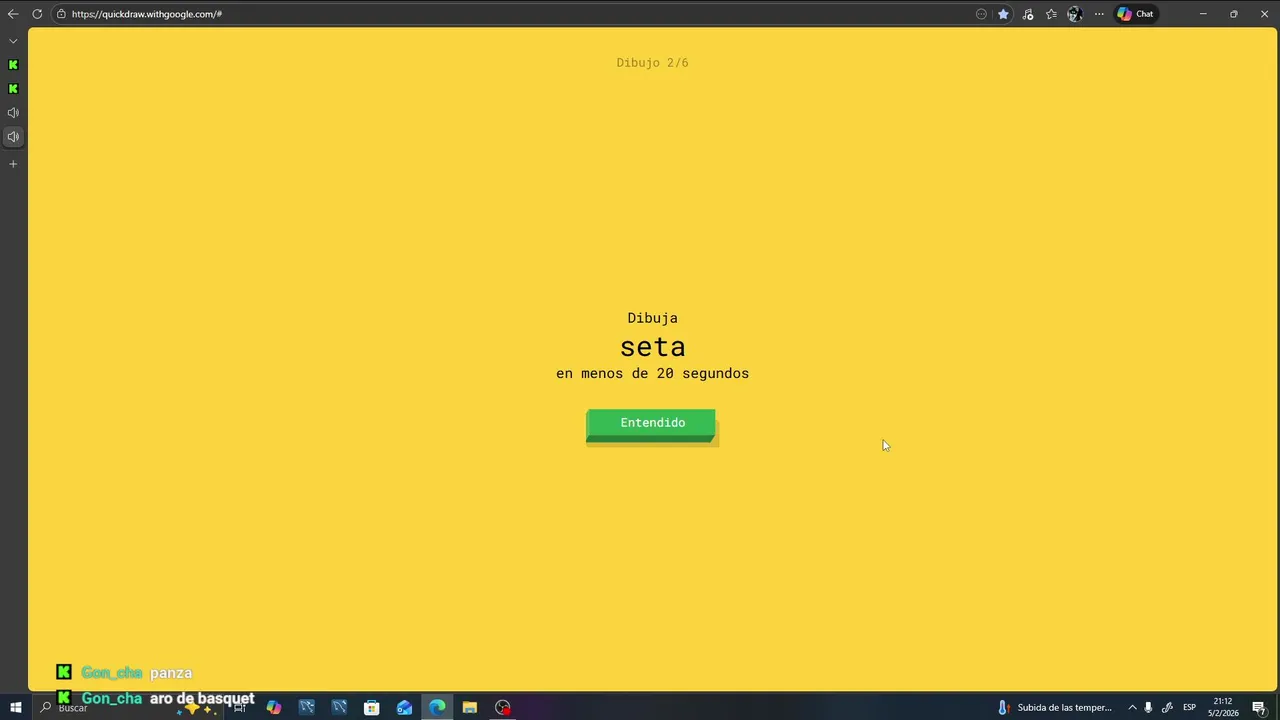
Task: Click the green Entendido button
Action: [651, 424]
